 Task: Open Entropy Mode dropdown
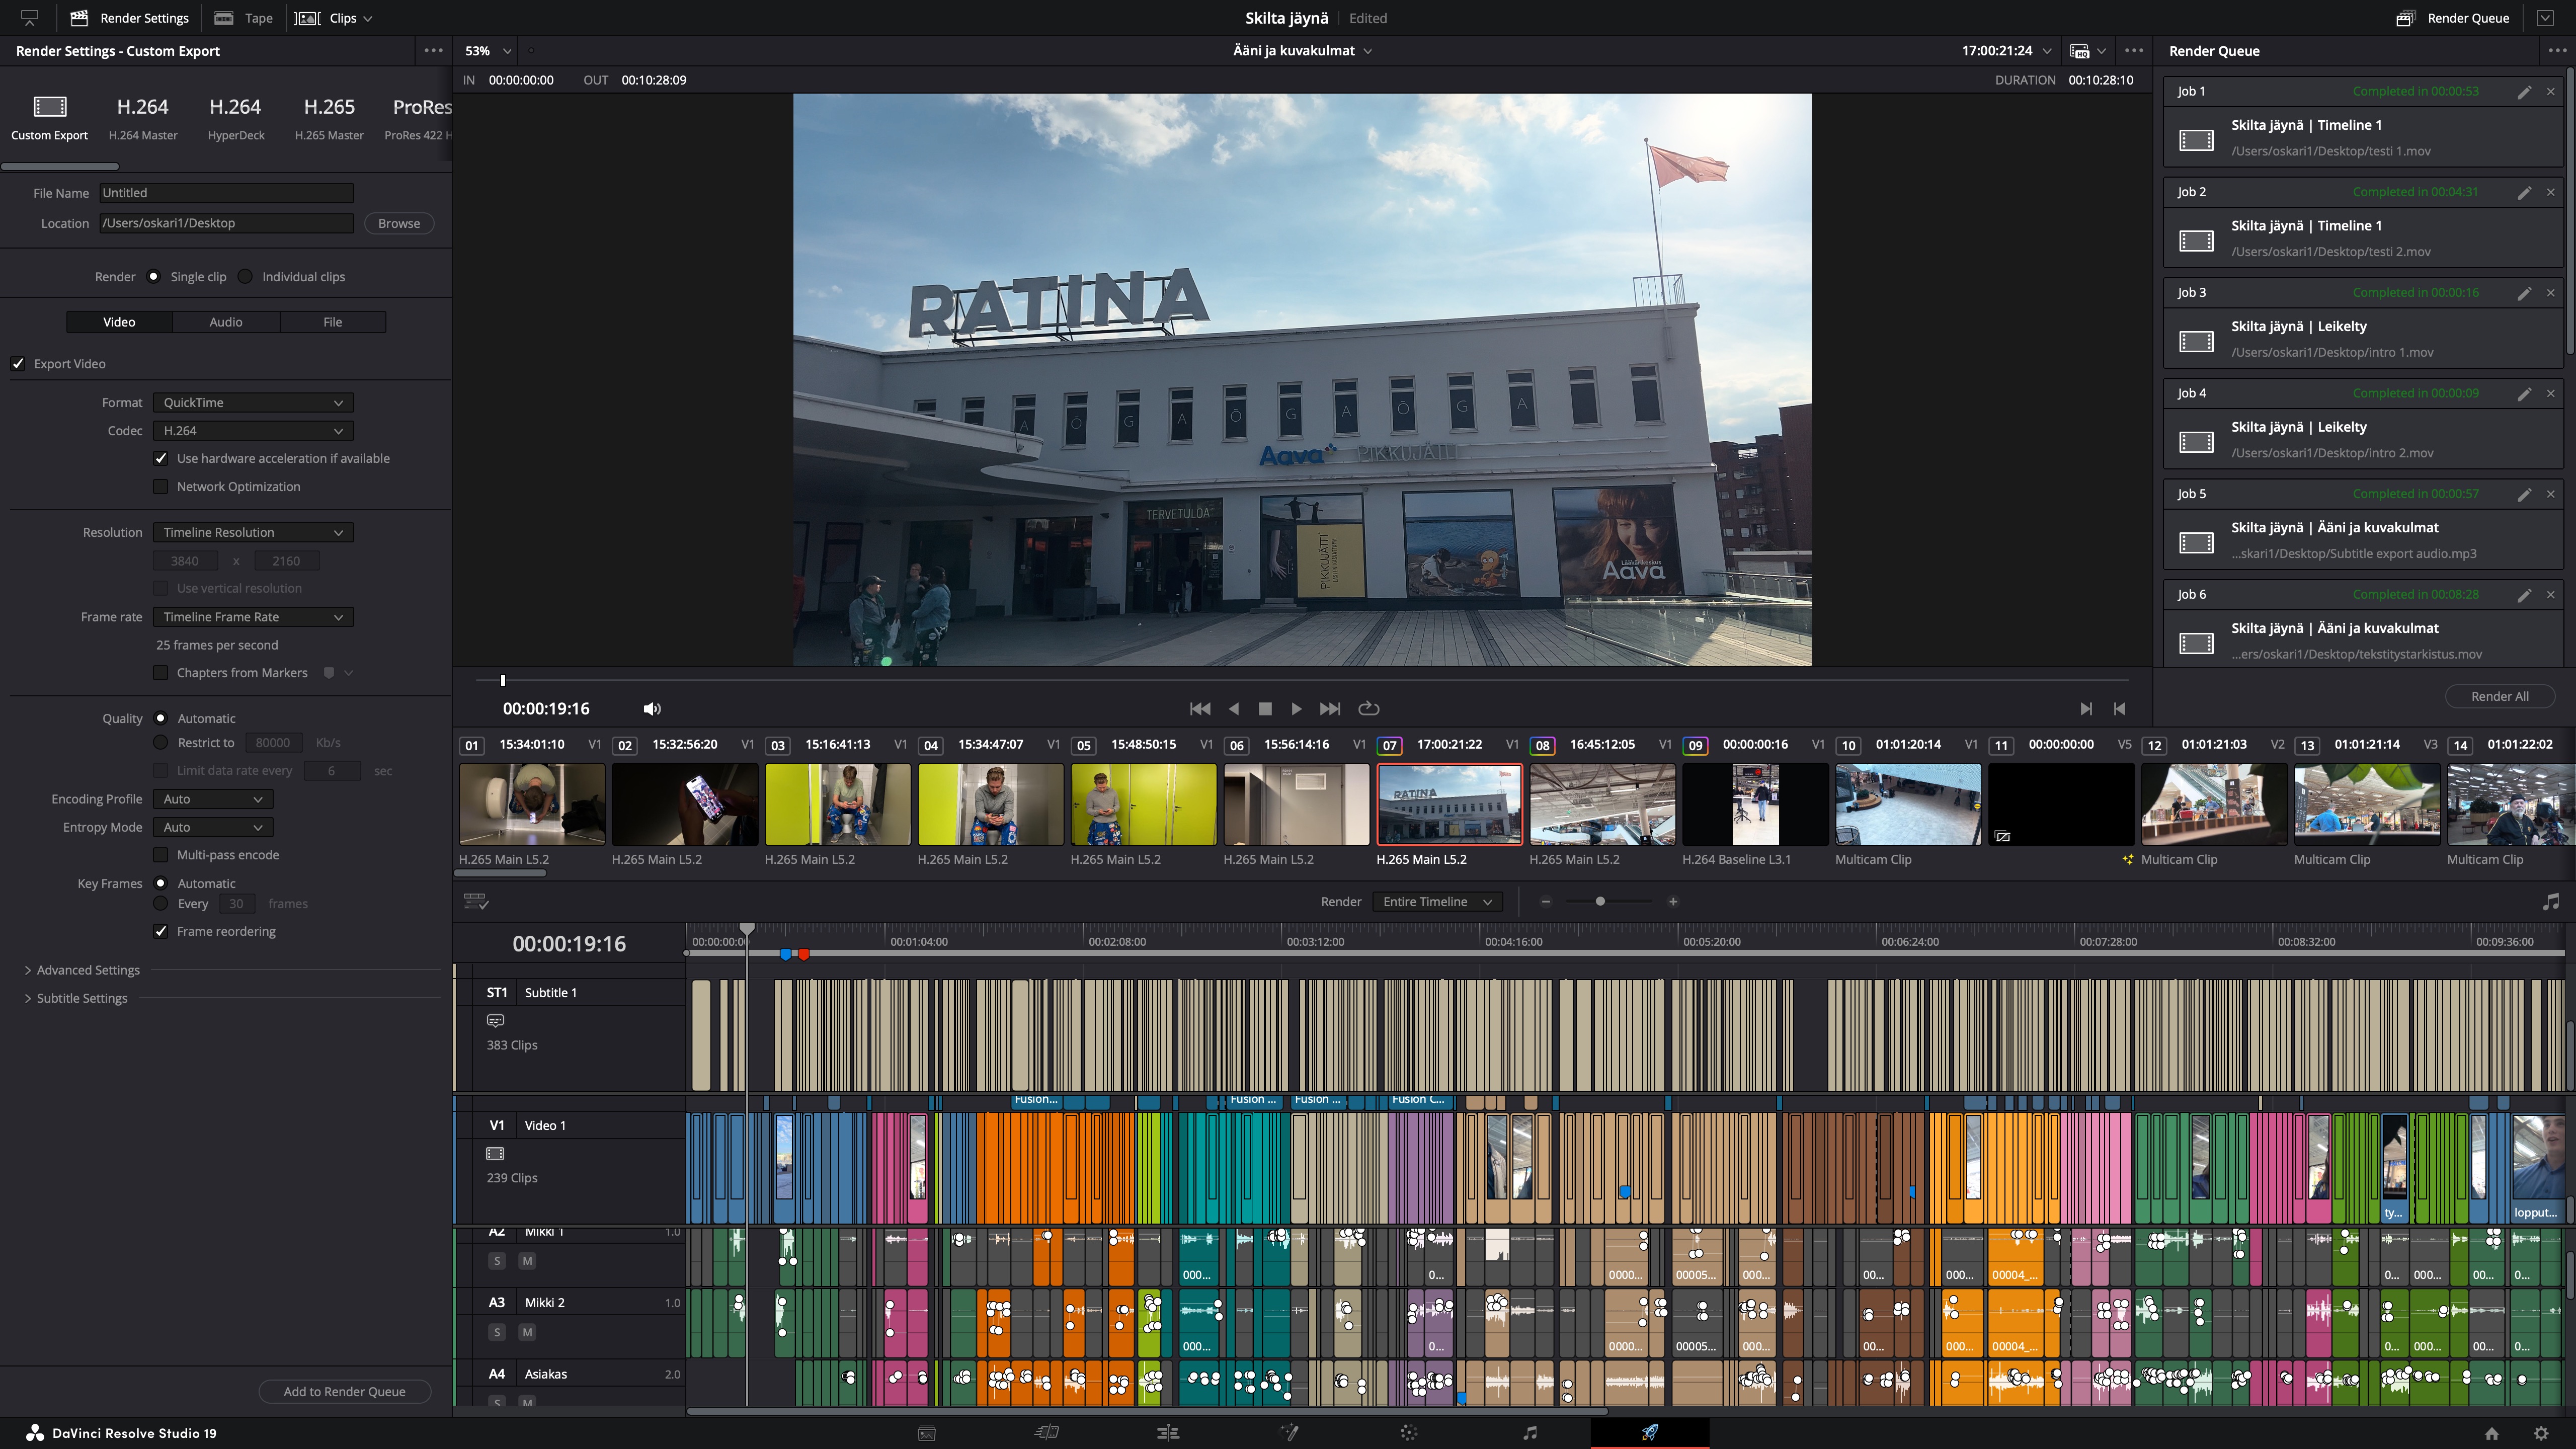click(x=213, y=827)
